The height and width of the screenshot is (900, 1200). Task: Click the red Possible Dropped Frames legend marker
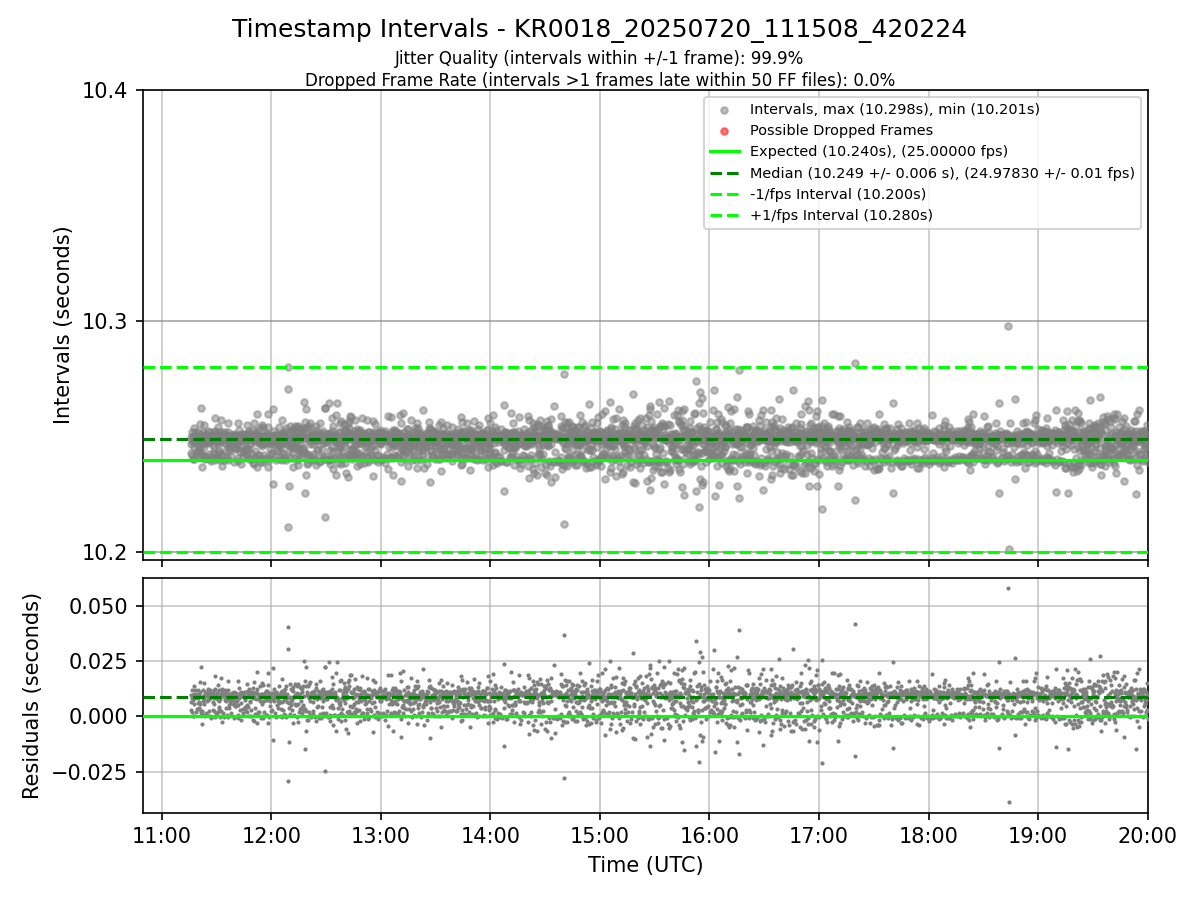tap(725, 130)
